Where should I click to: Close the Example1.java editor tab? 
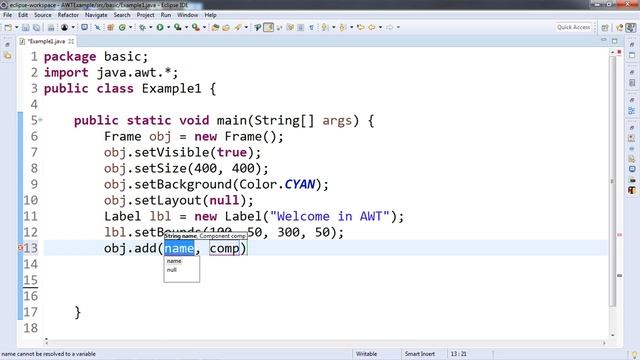coord(71,41)
